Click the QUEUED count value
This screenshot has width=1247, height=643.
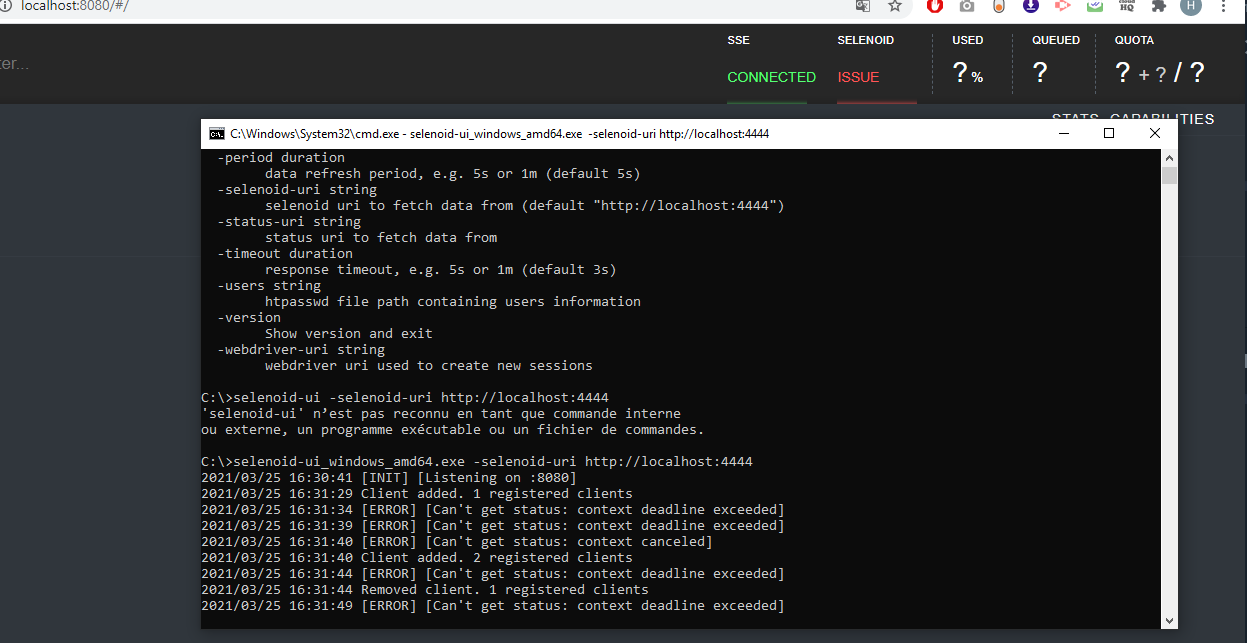(x=1040, y=73)
